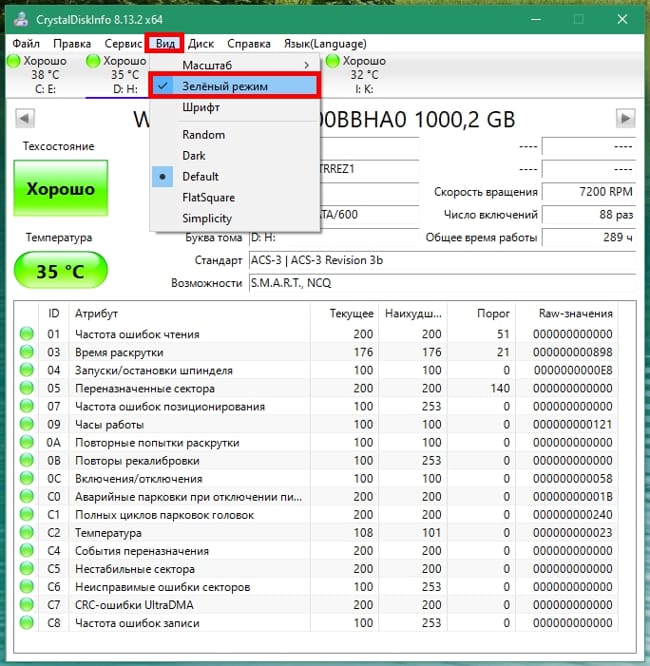Click status dot for attribute 07
Image resolution: width=650 pixels, height=666 pixels.
27,406
